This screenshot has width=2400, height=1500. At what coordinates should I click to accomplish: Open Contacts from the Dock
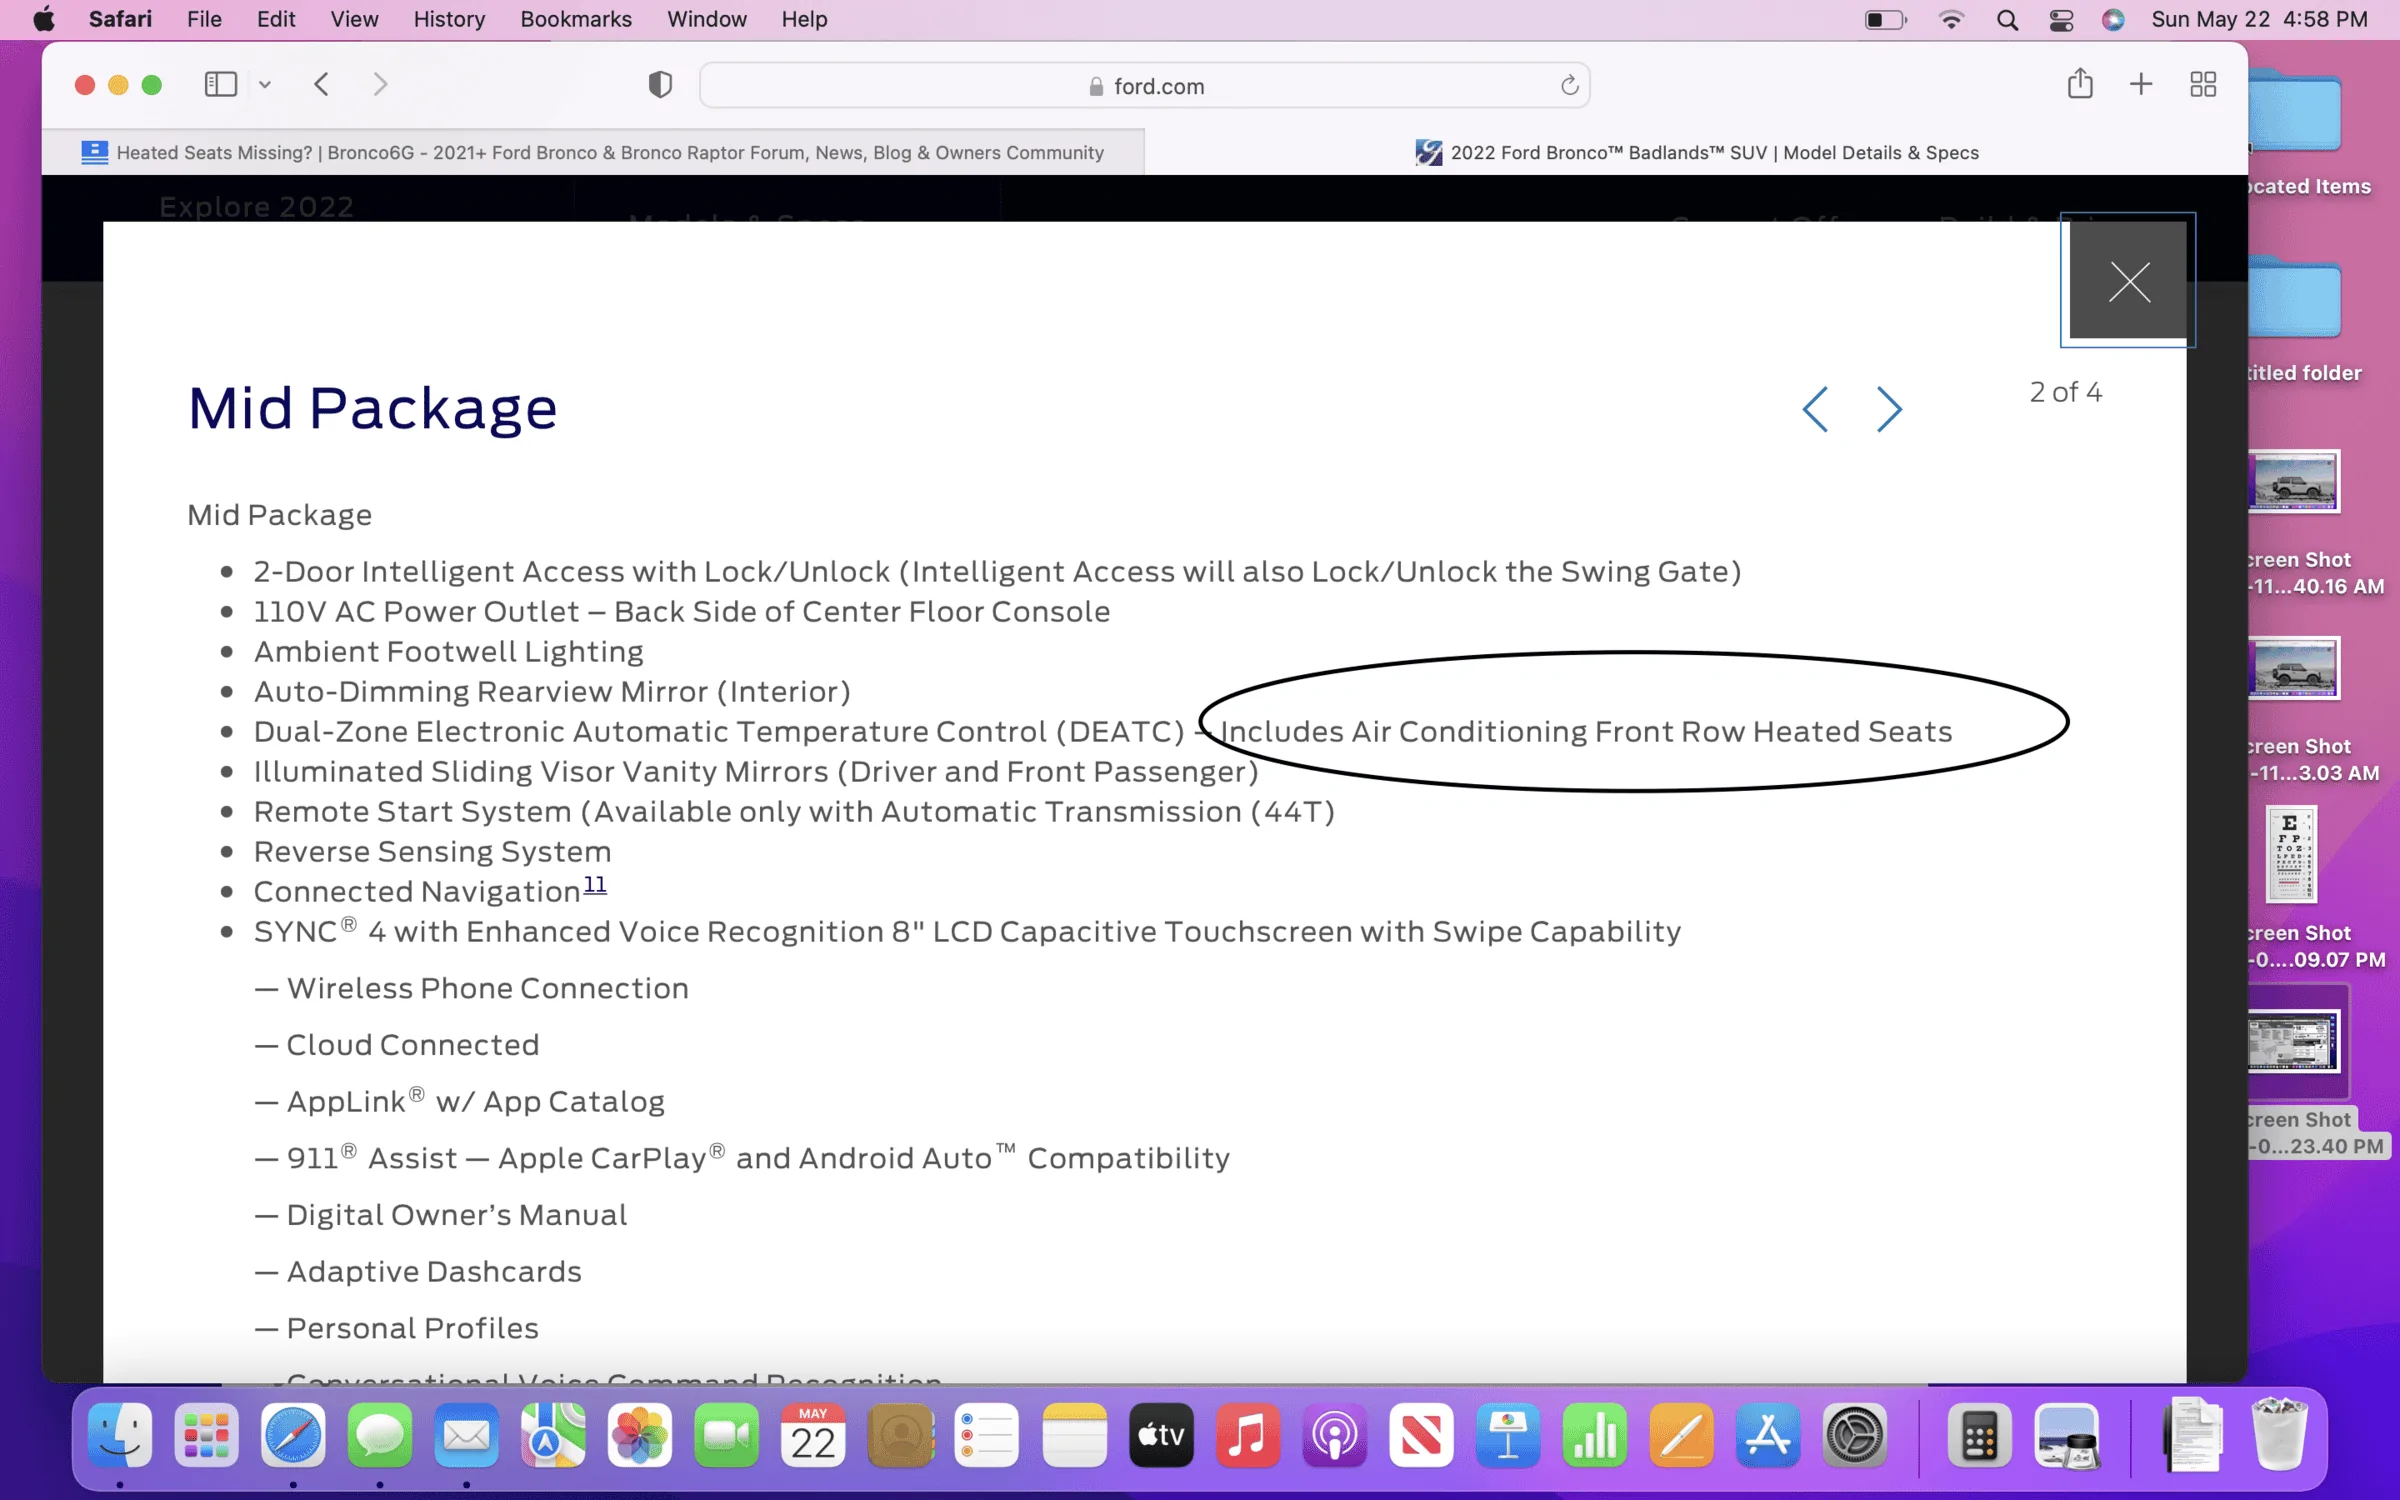900,1436
